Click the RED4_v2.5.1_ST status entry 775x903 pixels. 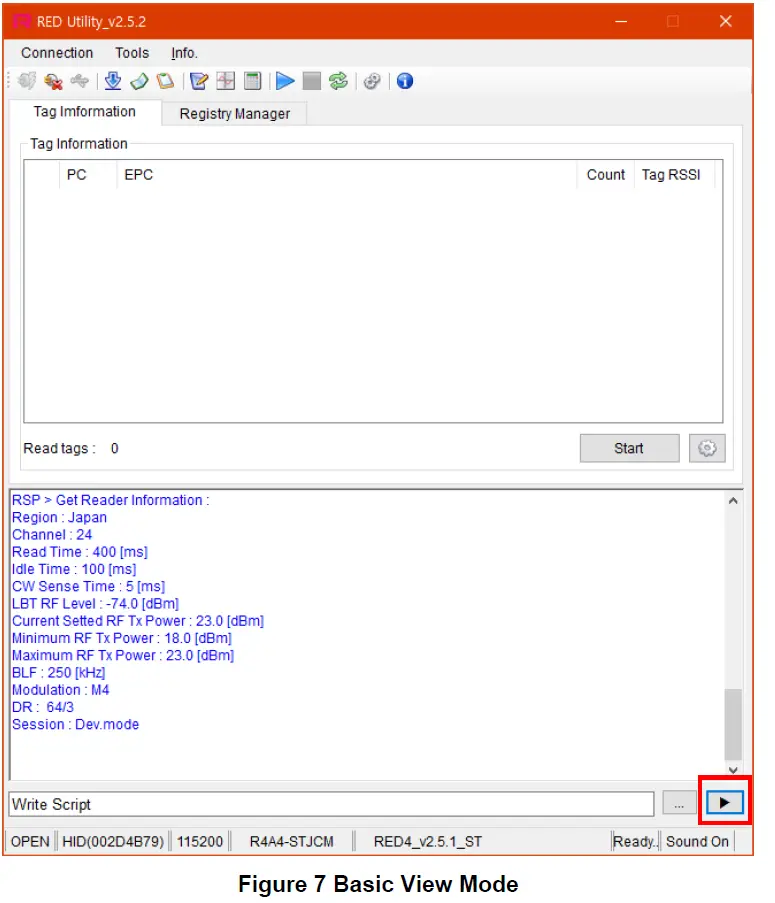428,841
